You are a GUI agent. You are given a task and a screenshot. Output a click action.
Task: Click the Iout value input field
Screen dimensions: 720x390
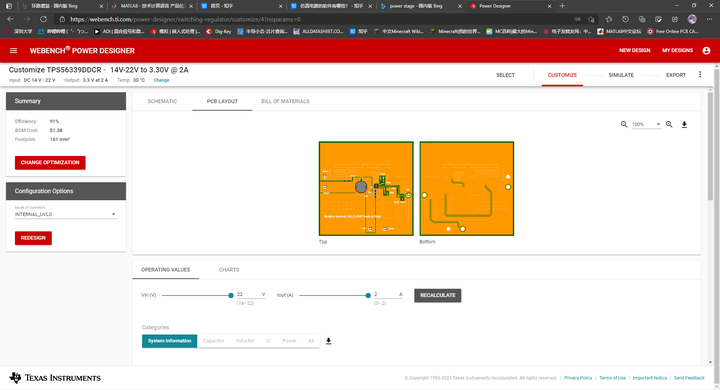pos(388,294)
